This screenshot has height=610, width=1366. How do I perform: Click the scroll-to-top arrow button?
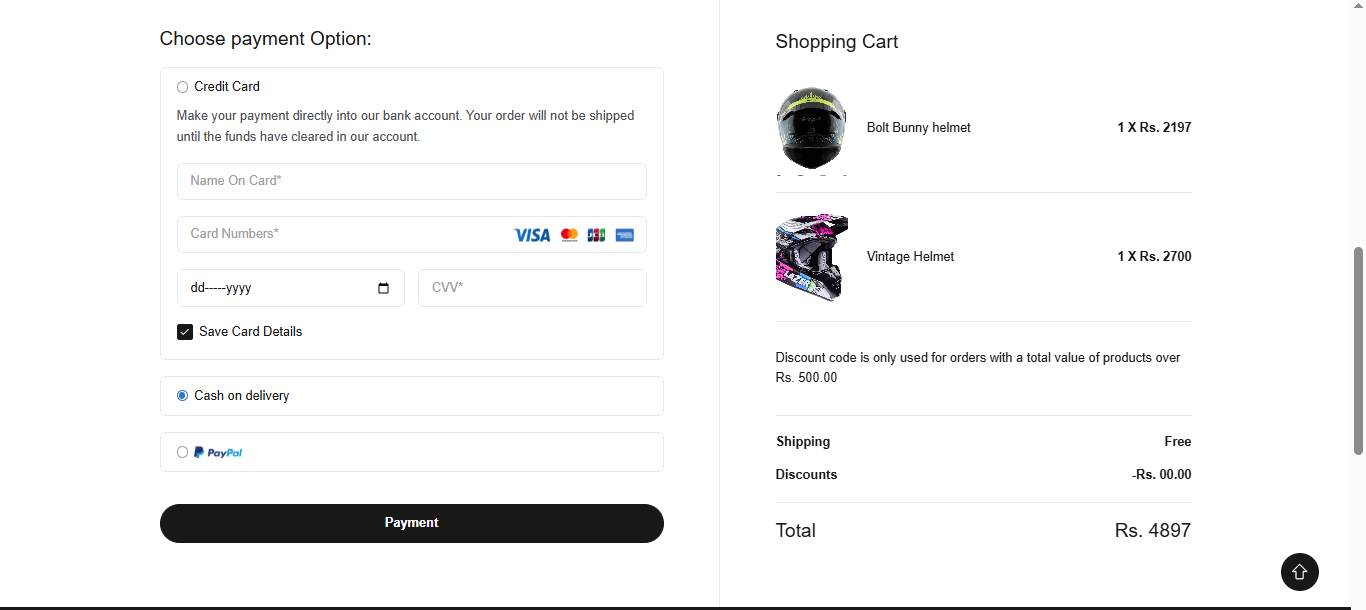[x=1299, y=572]
